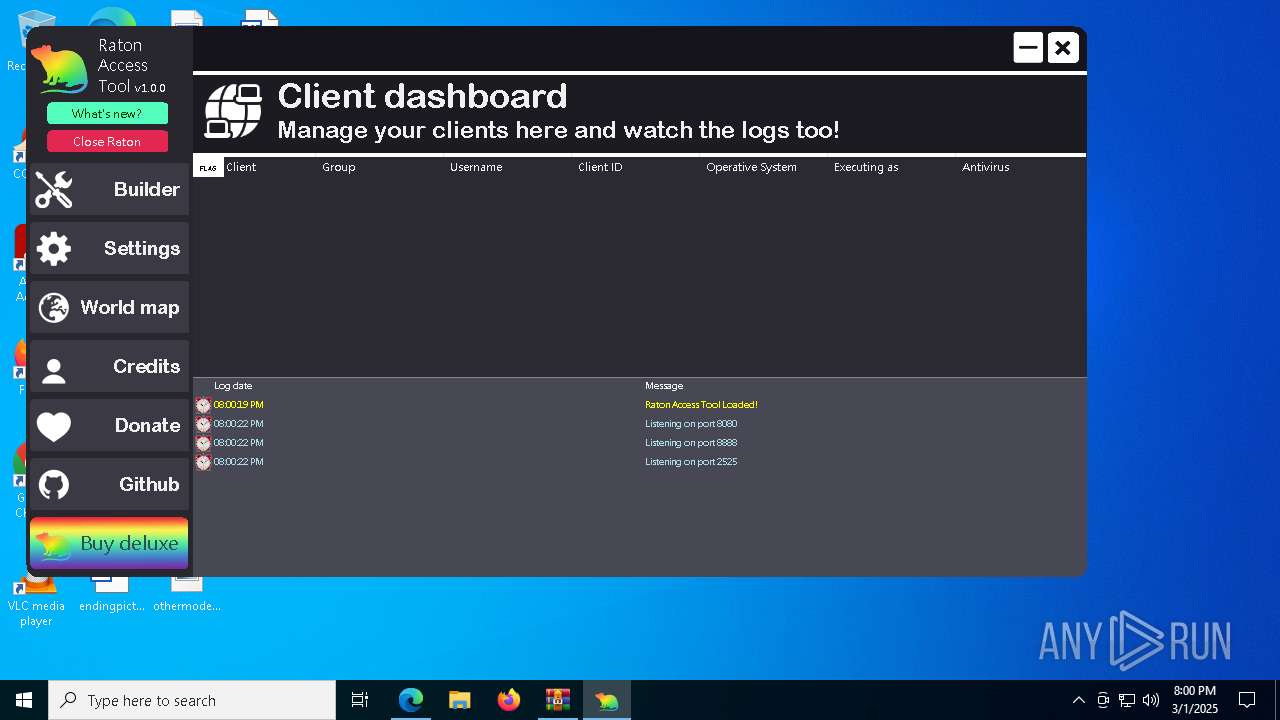The width and height of the screenshot is (1280, 720).
Task: Open the Donate page
Action: click(109, 425)
